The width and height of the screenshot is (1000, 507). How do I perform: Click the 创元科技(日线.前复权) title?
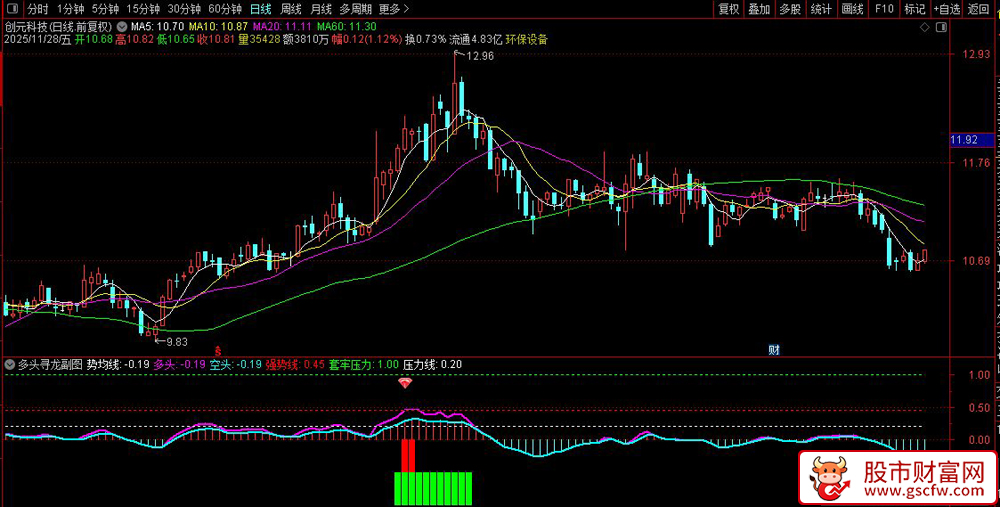59,27
